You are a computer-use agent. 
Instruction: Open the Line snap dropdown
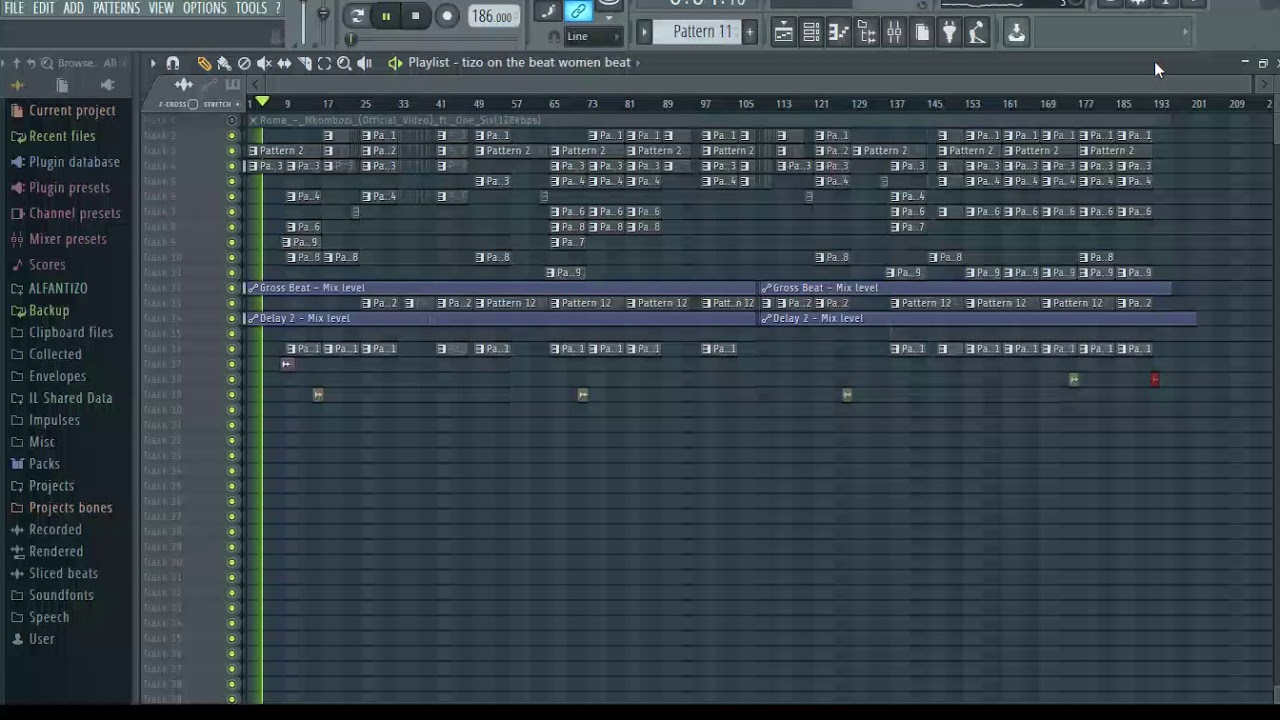[591, 36]
